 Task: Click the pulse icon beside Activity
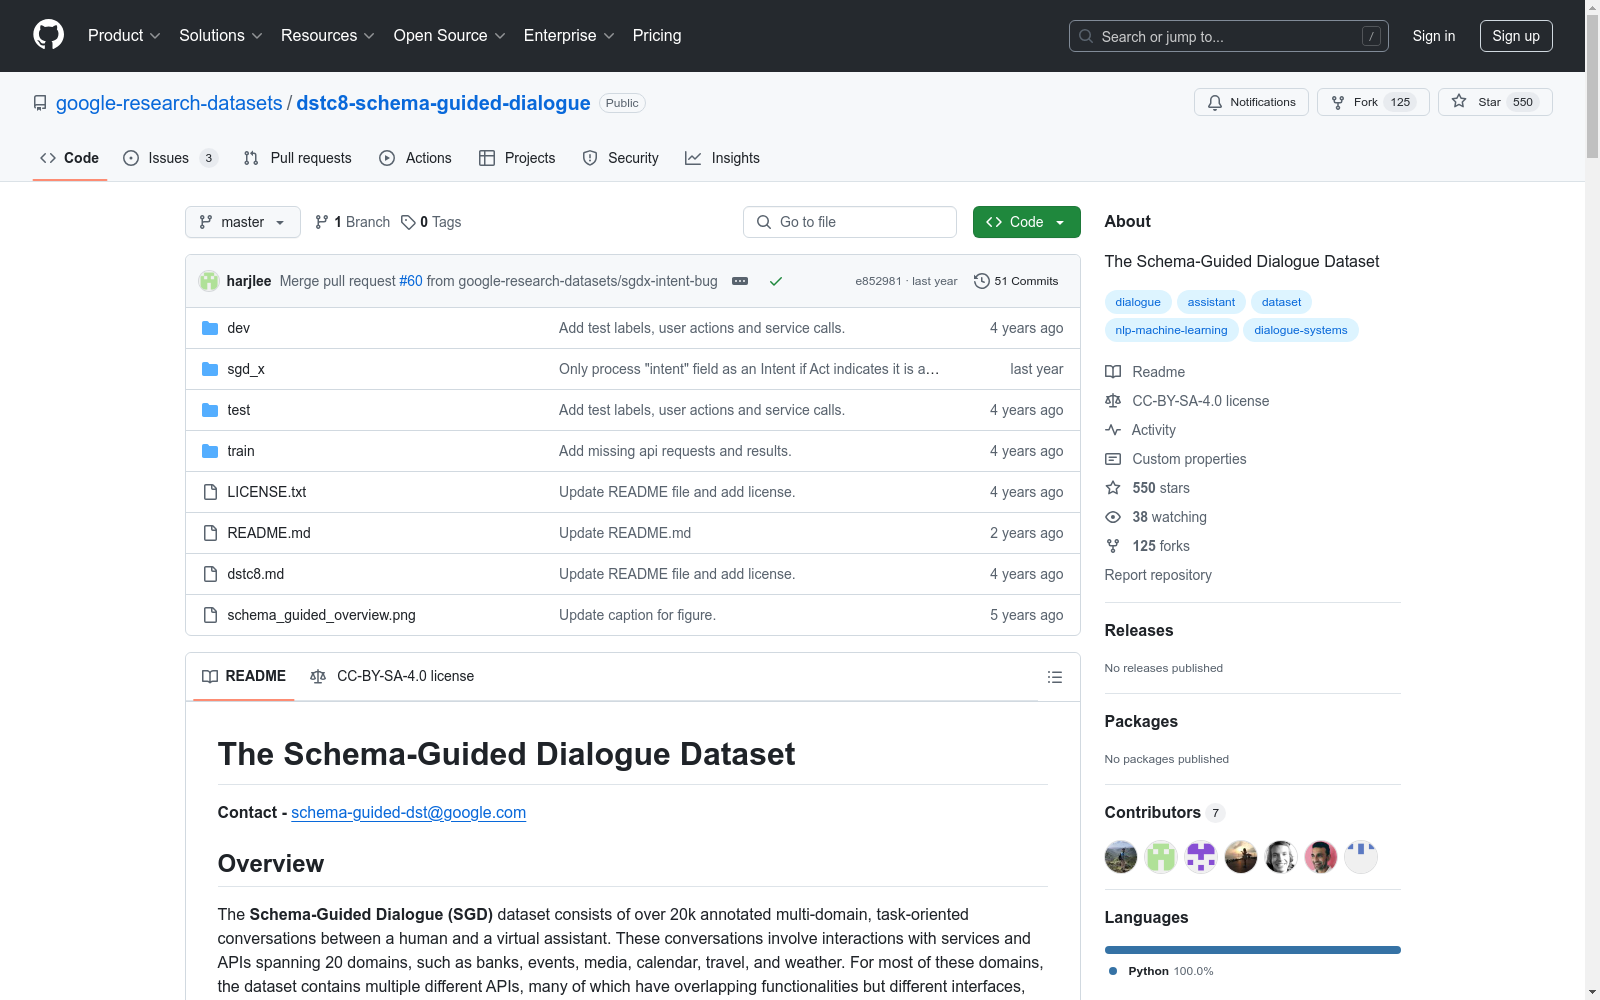1113,430
